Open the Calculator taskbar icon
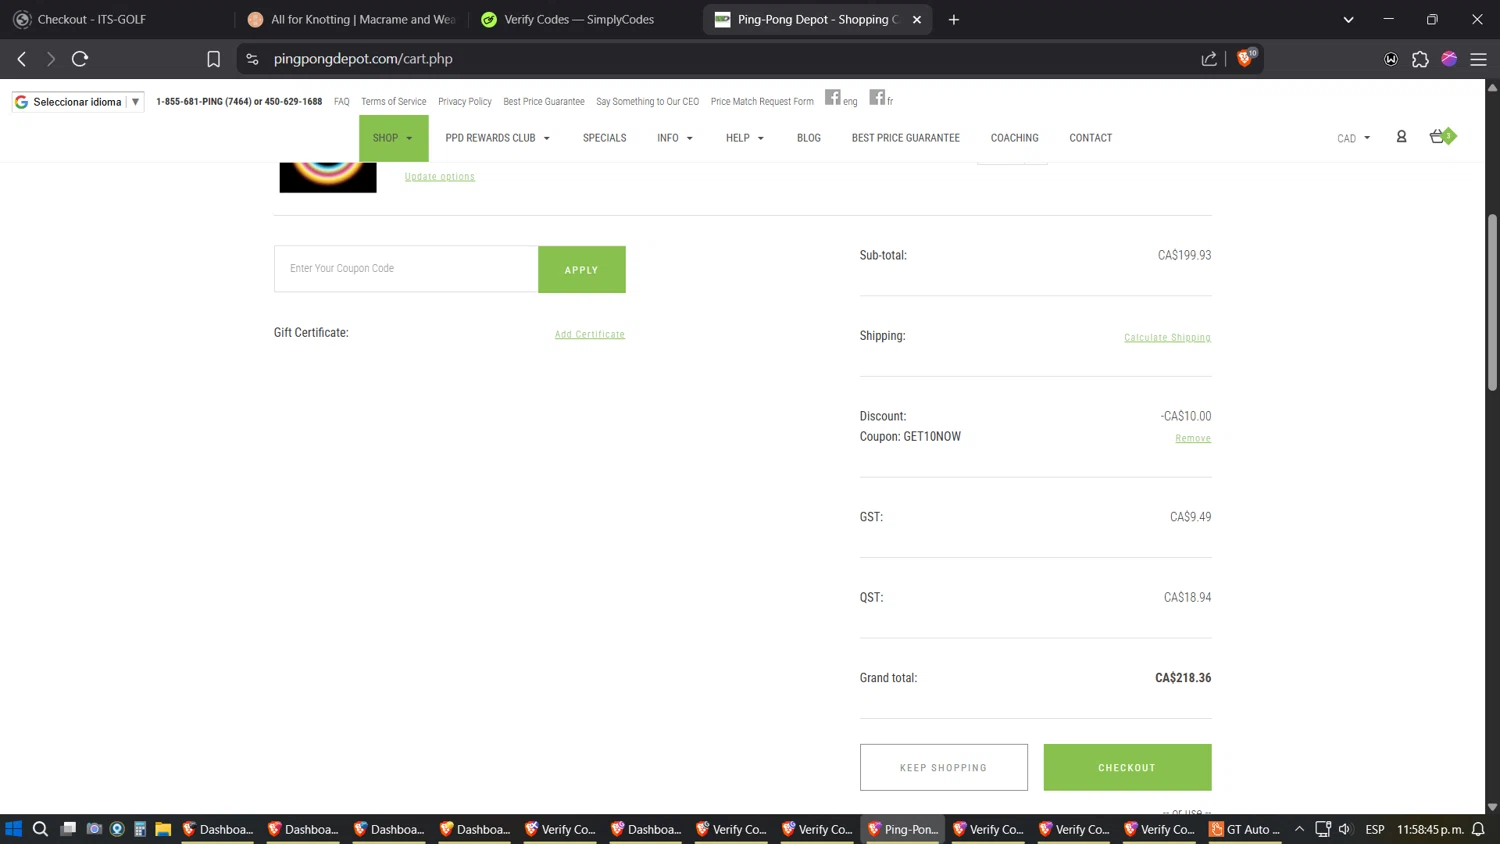The height and width of the screenshot is (844, 1500). click(x=140, y=829)
